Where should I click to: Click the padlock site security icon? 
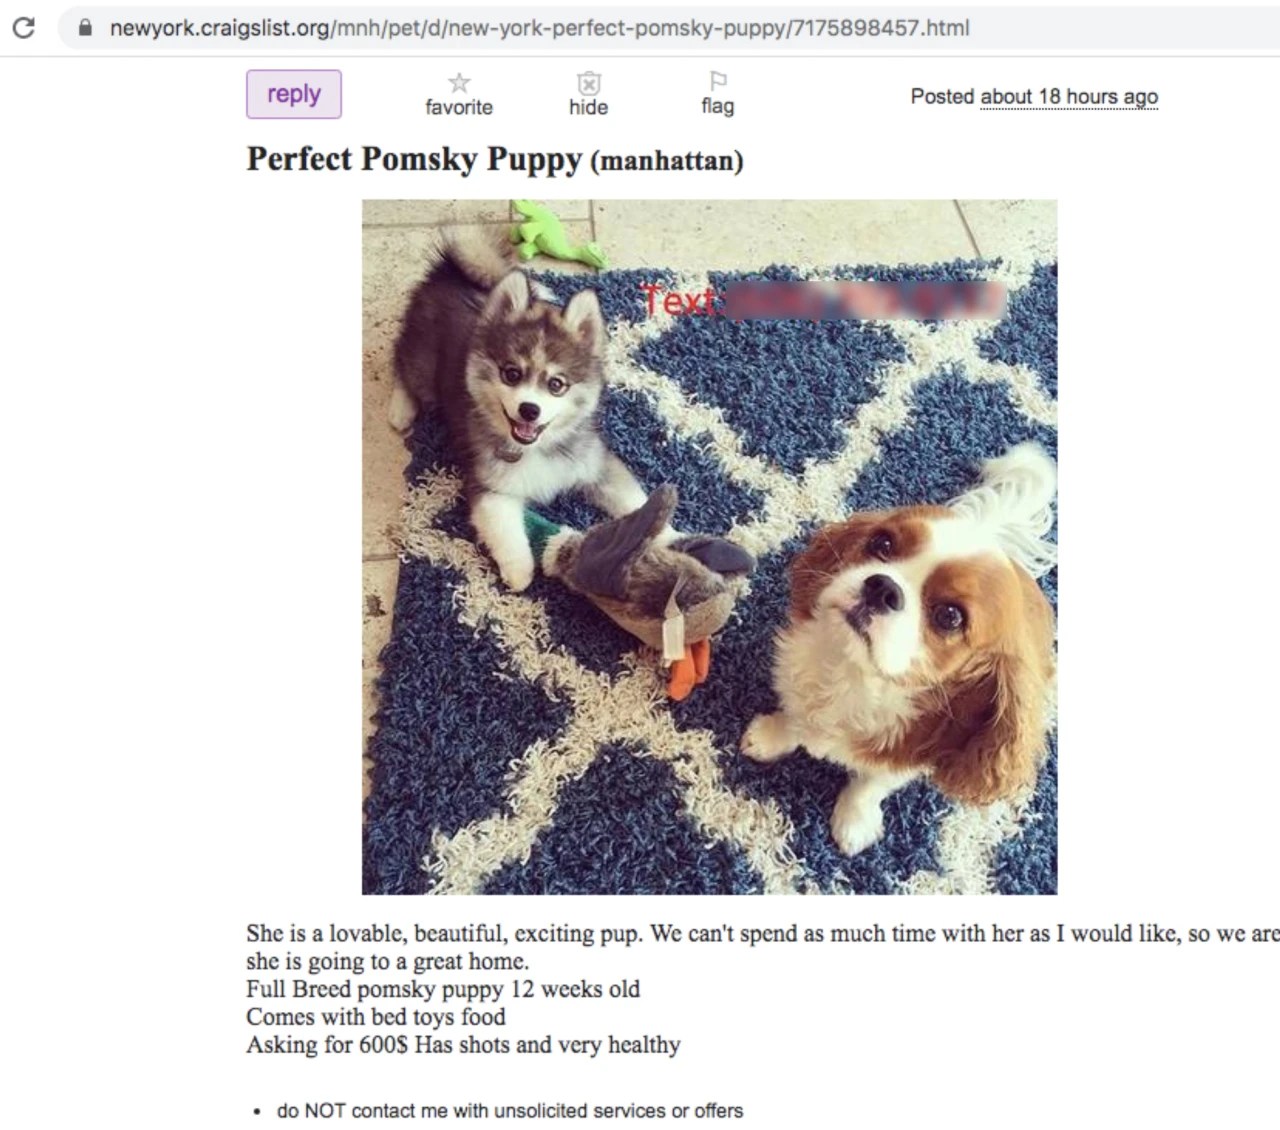[x=86, y=28]
